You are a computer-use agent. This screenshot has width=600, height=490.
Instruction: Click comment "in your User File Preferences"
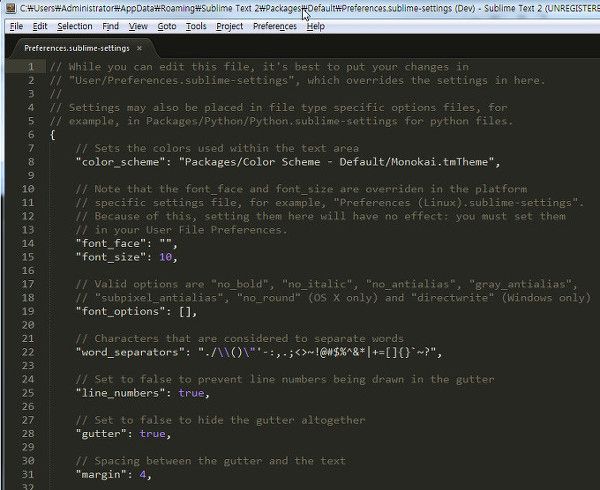click(181, 230)
